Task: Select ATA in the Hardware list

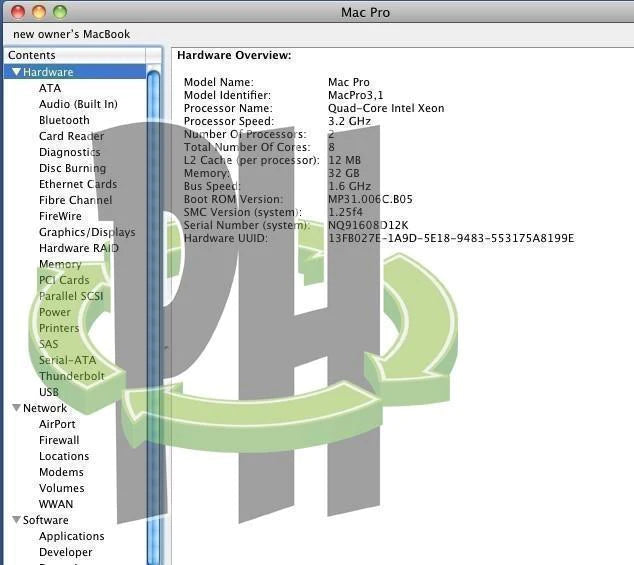Action: 50,88
